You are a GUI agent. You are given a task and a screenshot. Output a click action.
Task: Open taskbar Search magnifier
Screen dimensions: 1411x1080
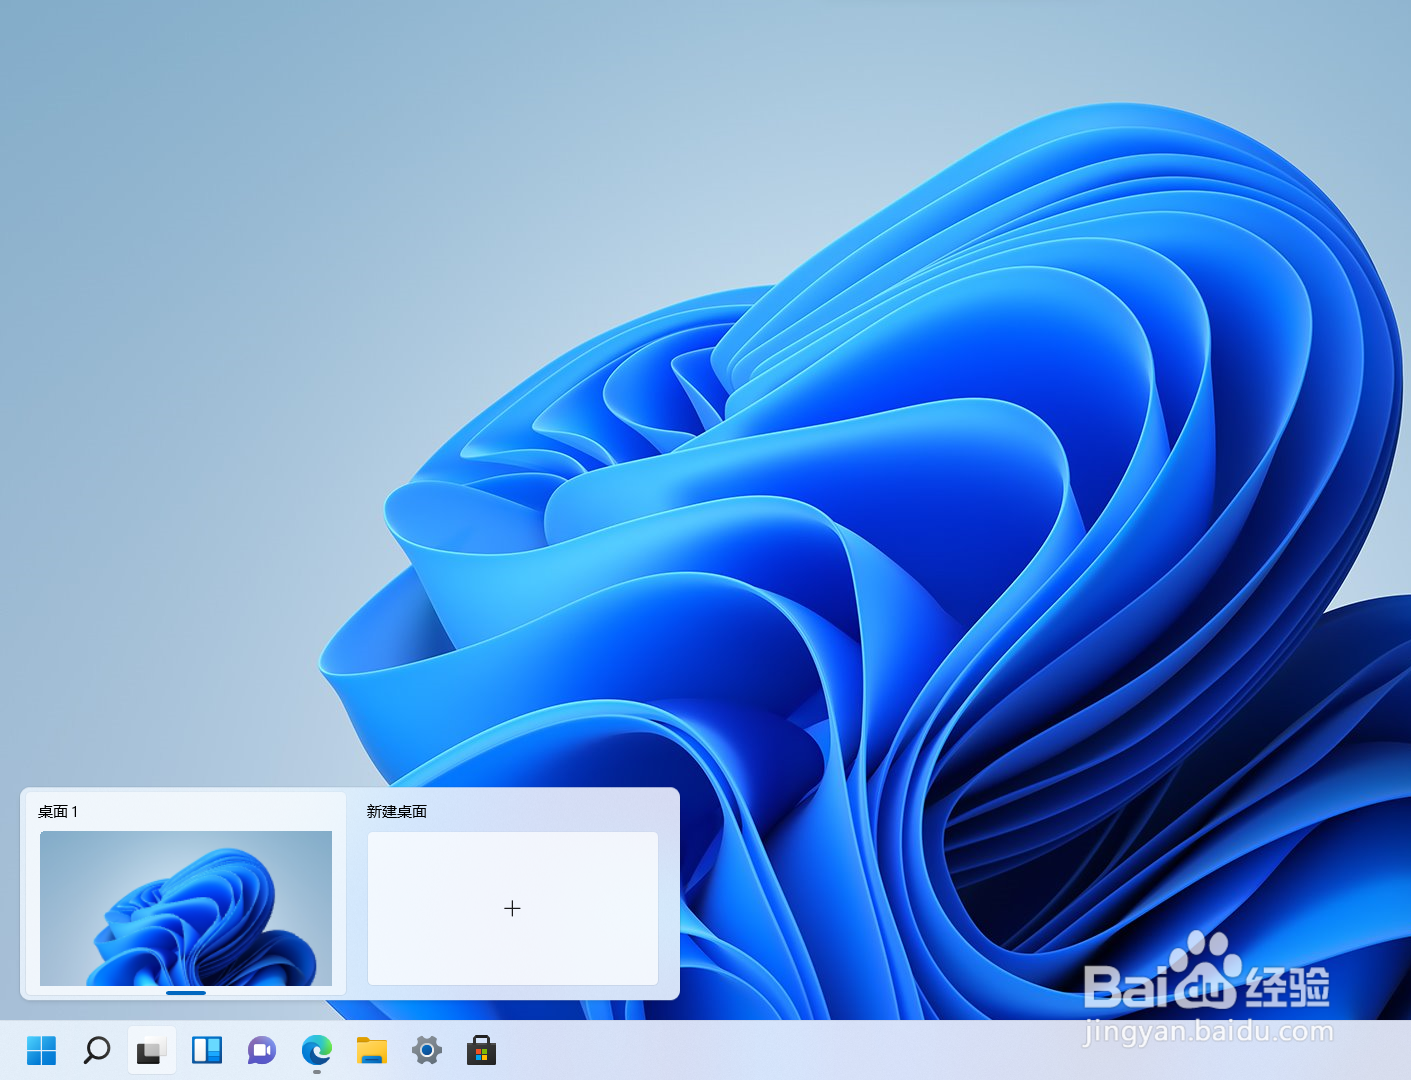pos(97,1051)
